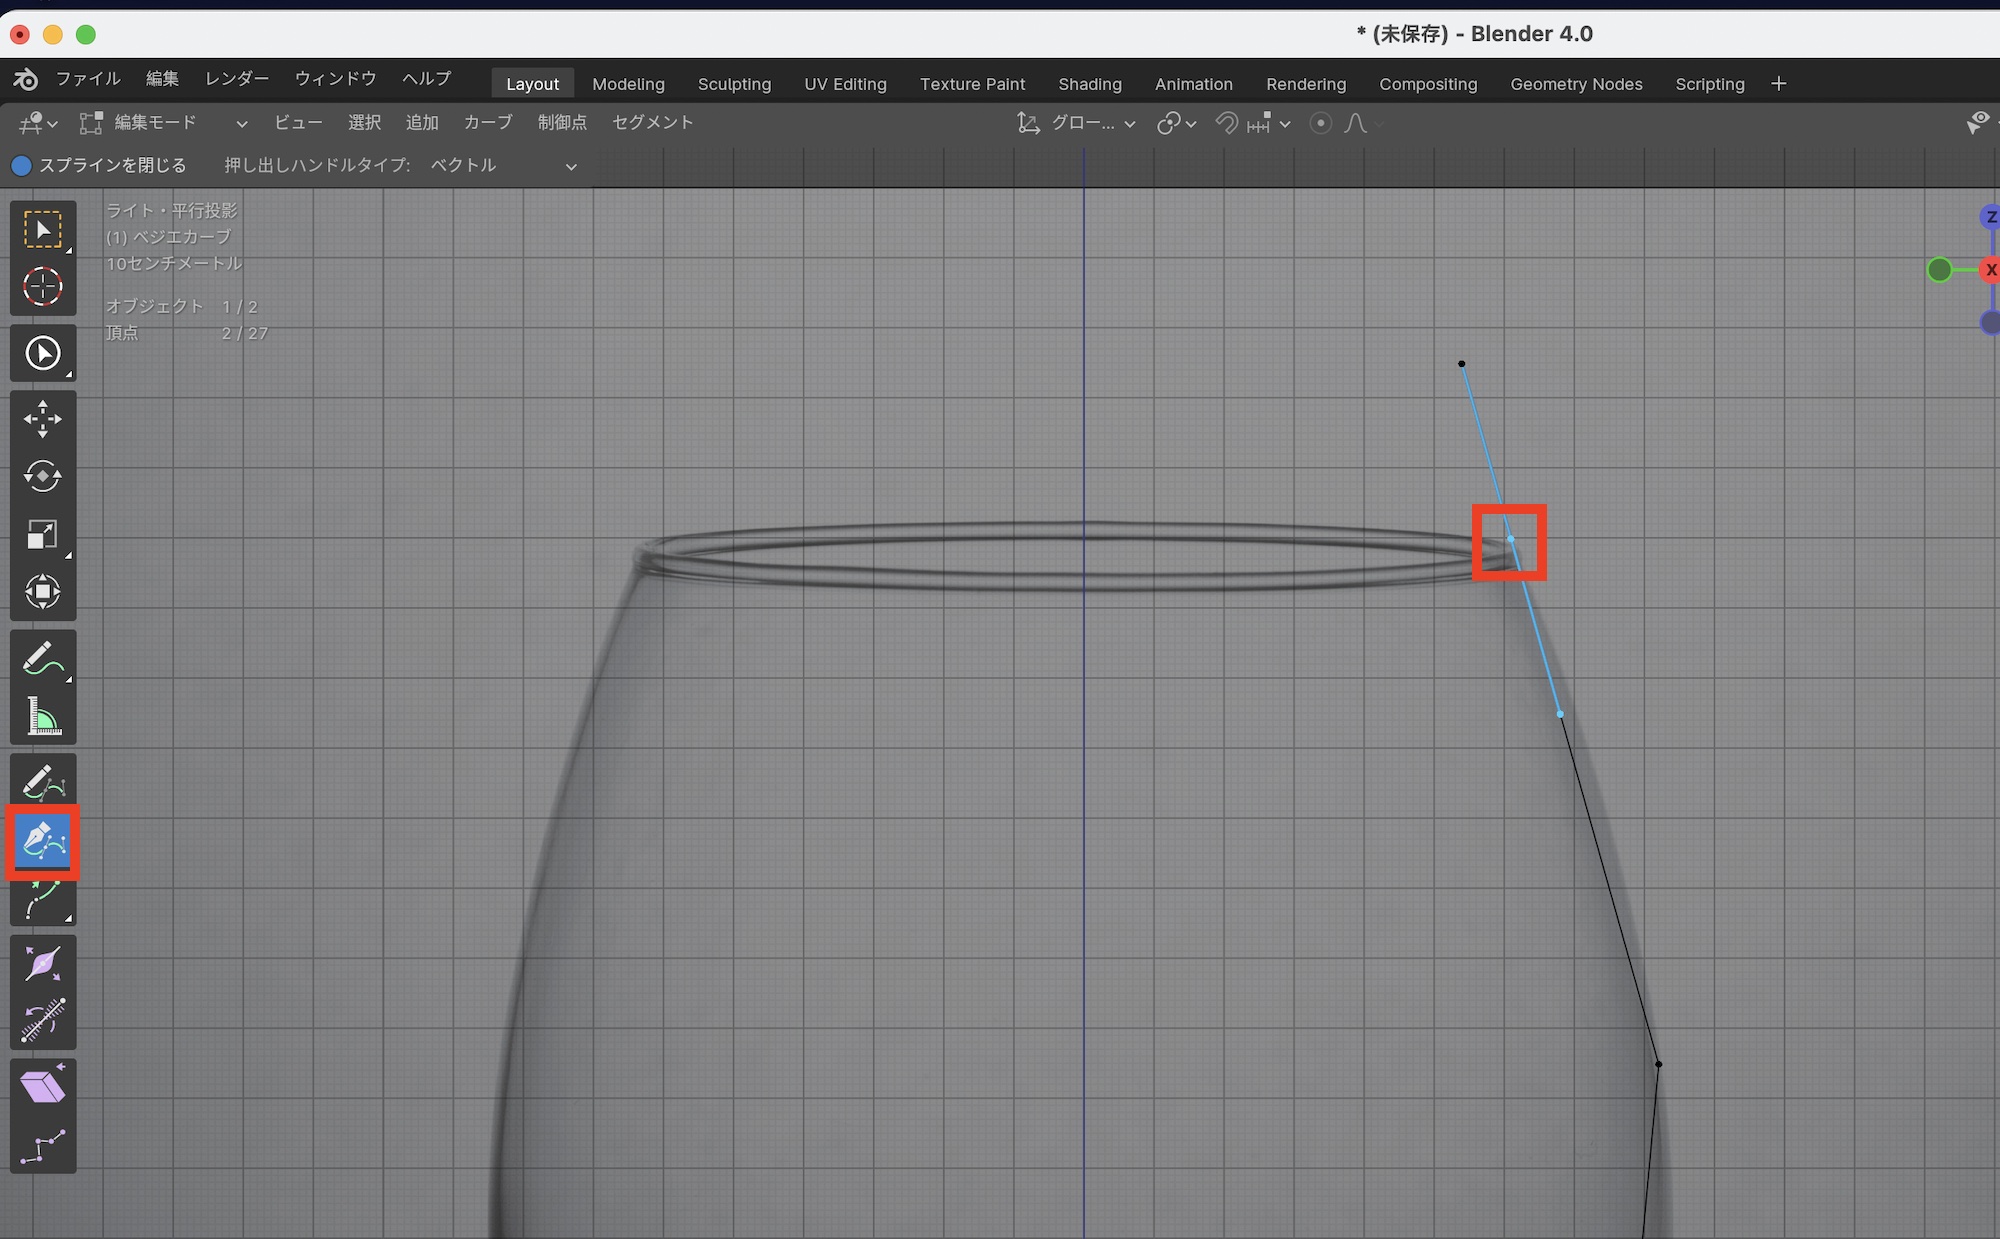Select the Move tool

click(42, 419)
